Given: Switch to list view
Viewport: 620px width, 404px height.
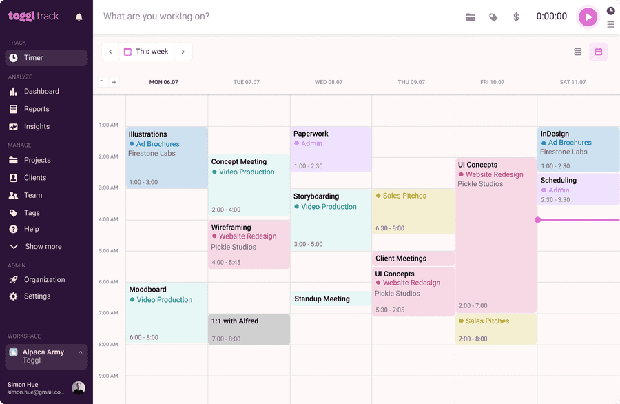Looking at the screenshot, I should (x=578, y=52).
